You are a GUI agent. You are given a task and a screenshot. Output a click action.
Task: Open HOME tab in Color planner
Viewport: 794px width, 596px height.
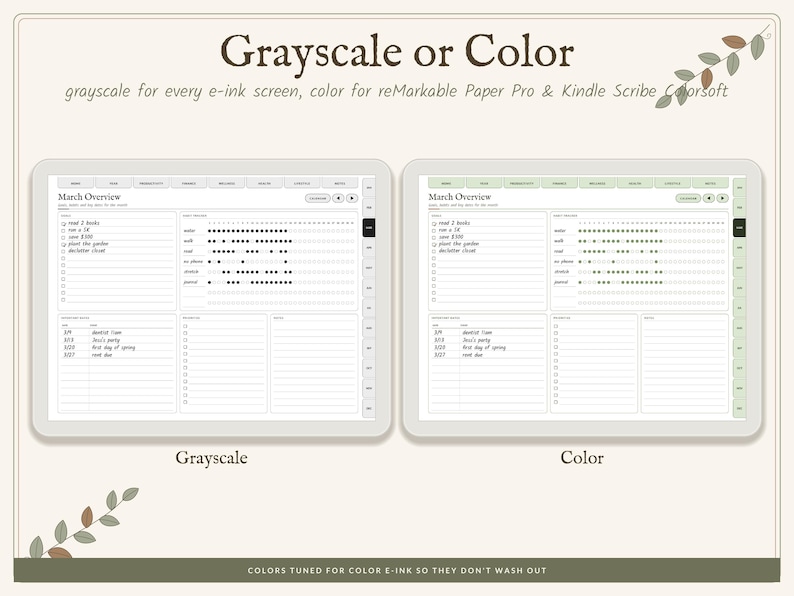(447, 183)
